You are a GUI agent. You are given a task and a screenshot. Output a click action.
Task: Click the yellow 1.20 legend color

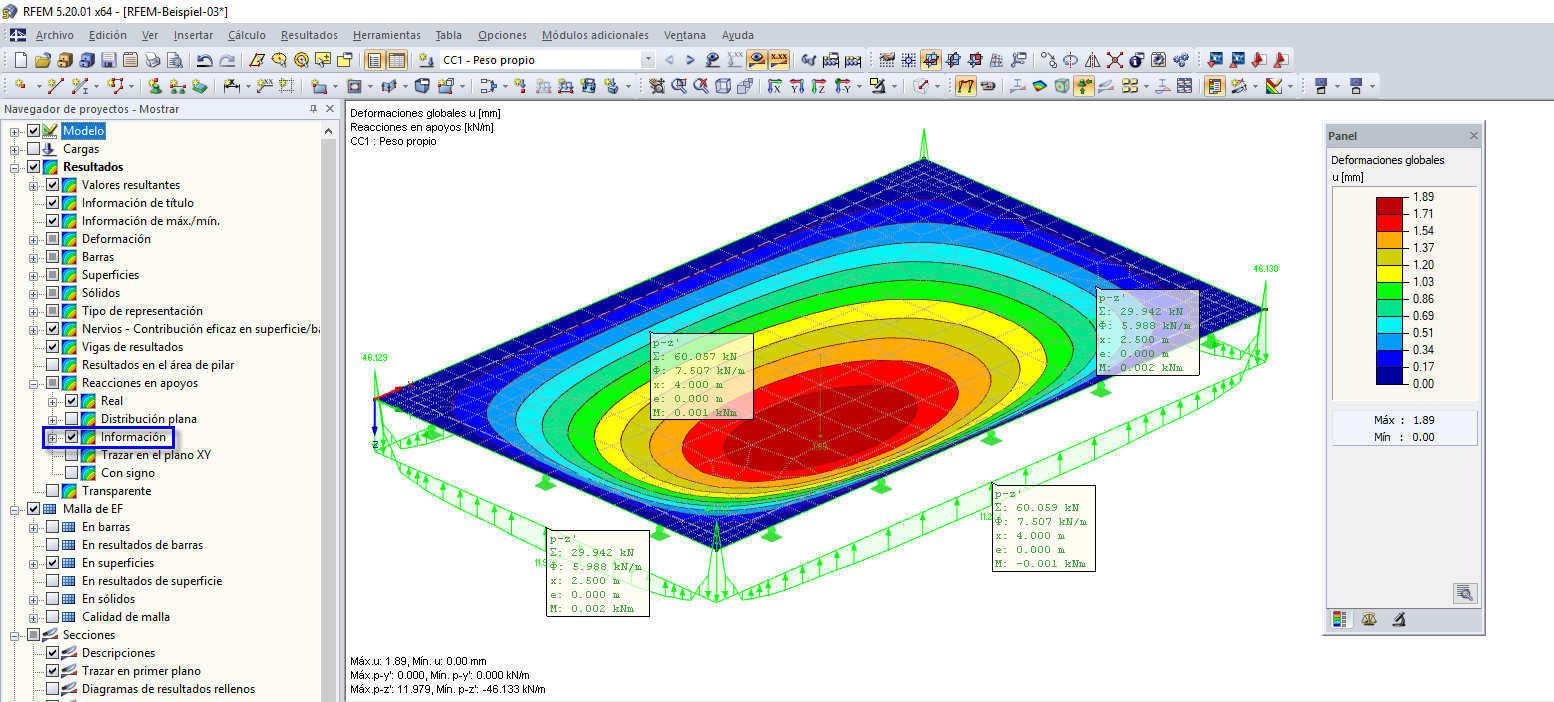click(1390, 274)
